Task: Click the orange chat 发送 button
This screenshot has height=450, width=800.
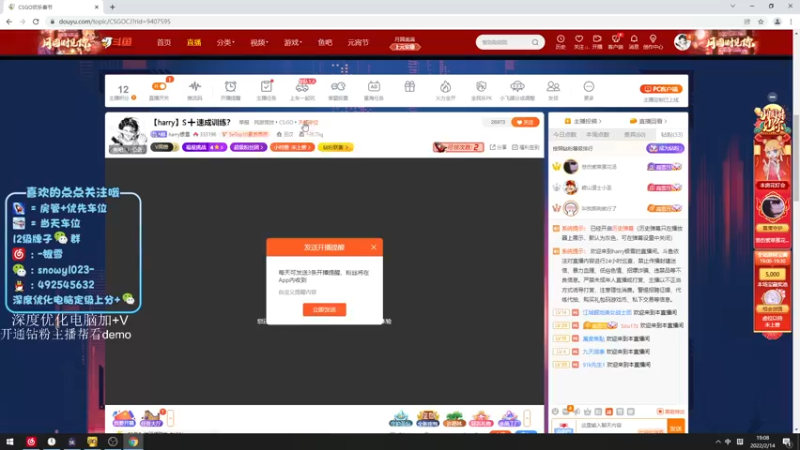Action: coord(676,428)
